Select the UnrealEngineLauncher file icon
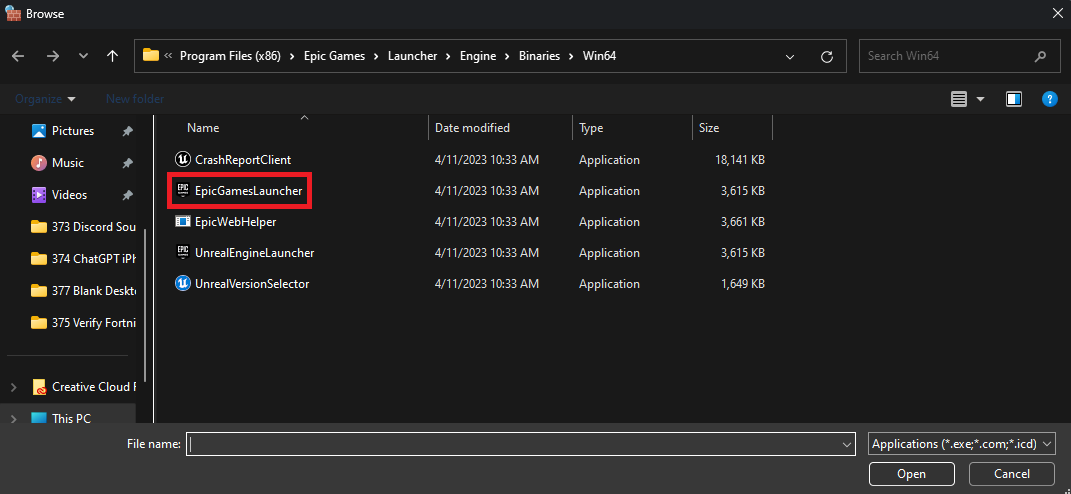1071x494 pixels. coord(183,253)
